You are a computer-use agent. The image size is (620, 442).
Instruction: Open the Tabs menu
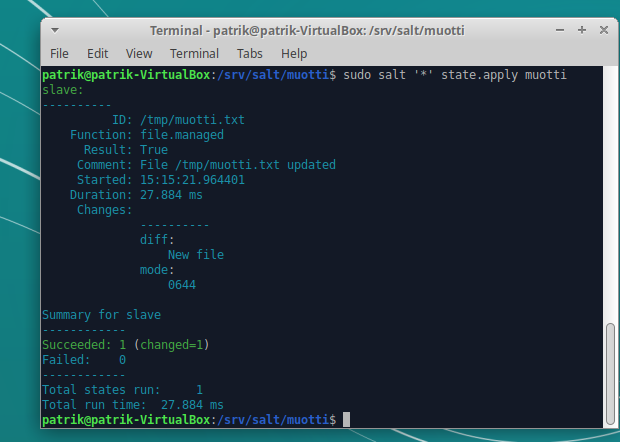[x=250, y=53]
